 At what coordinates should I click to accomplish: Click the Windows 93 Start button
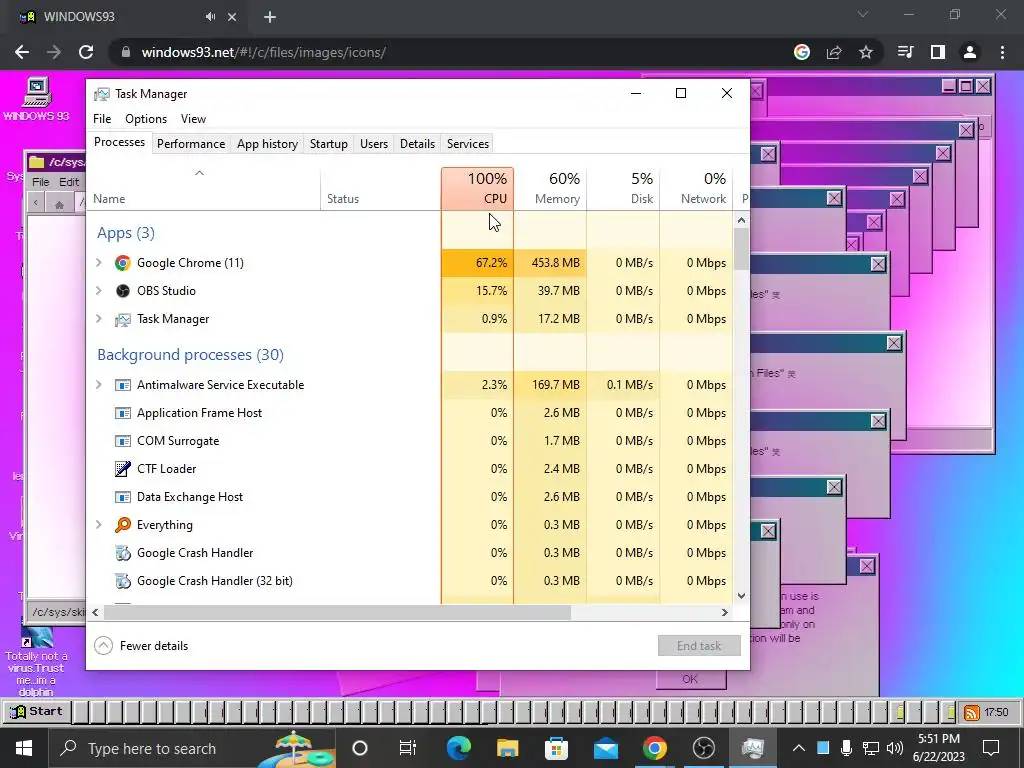click(x=37, y=712)
